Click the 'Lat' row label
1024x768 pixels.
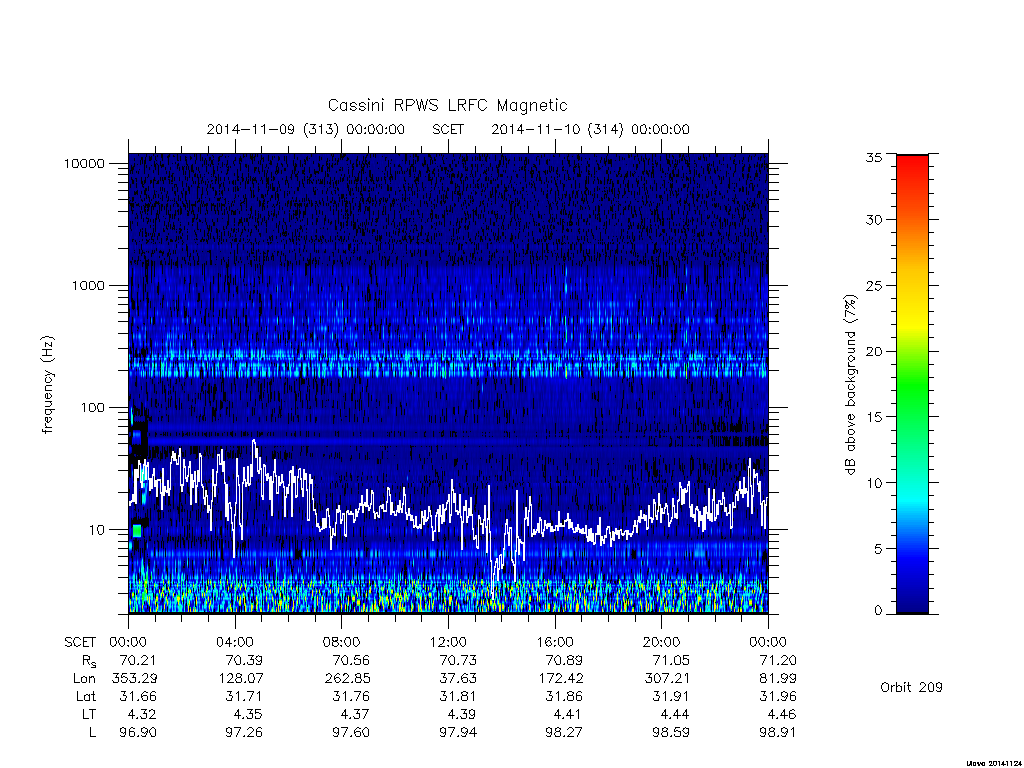(x=86, y=696)
